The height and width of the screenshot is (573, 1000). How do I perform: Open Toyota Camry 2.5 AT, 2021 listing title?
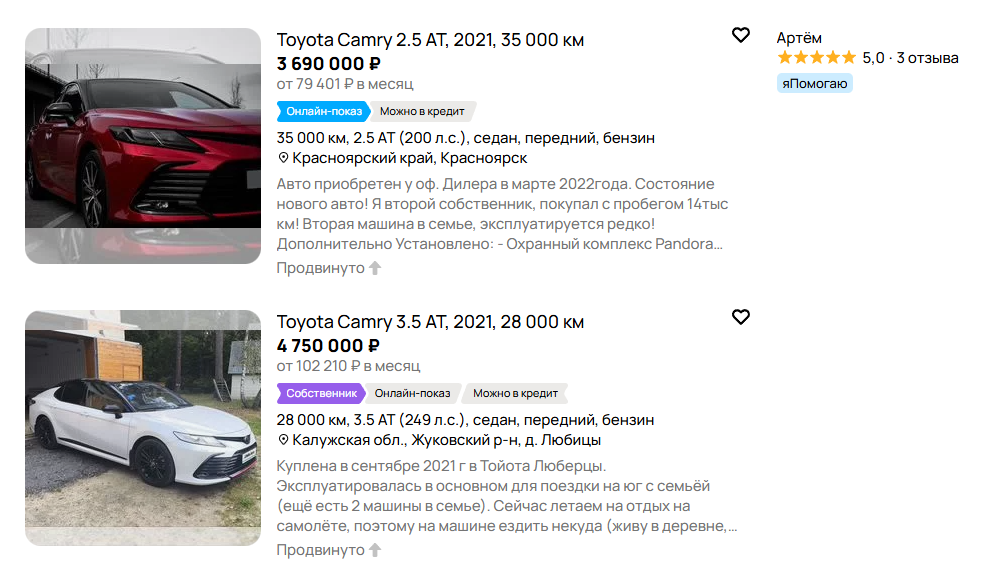point(430,40)
